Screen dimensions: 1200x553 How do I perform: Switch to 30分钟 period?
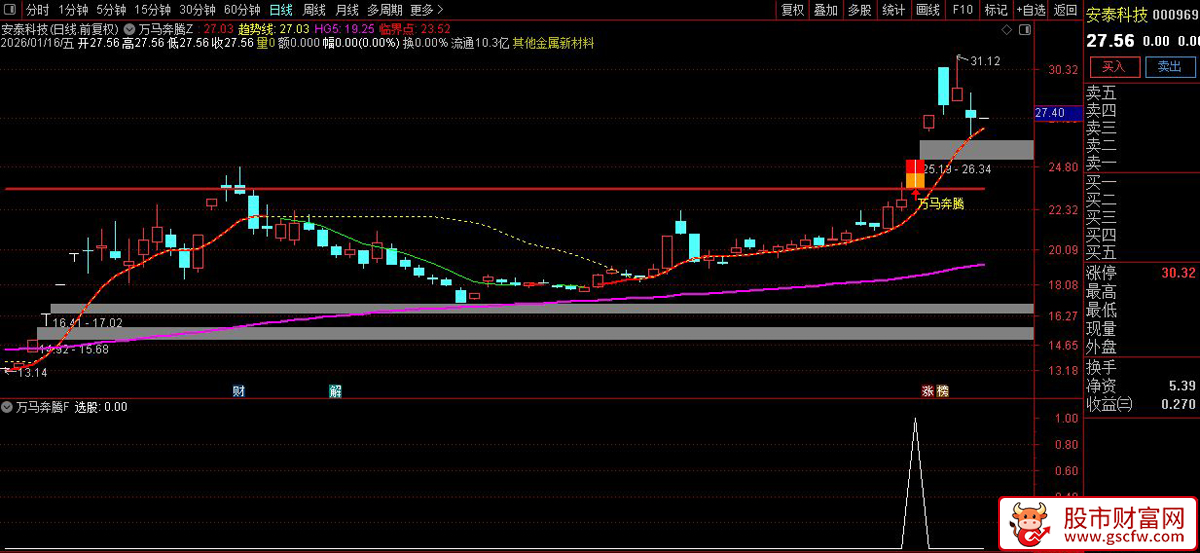point(198,10)
